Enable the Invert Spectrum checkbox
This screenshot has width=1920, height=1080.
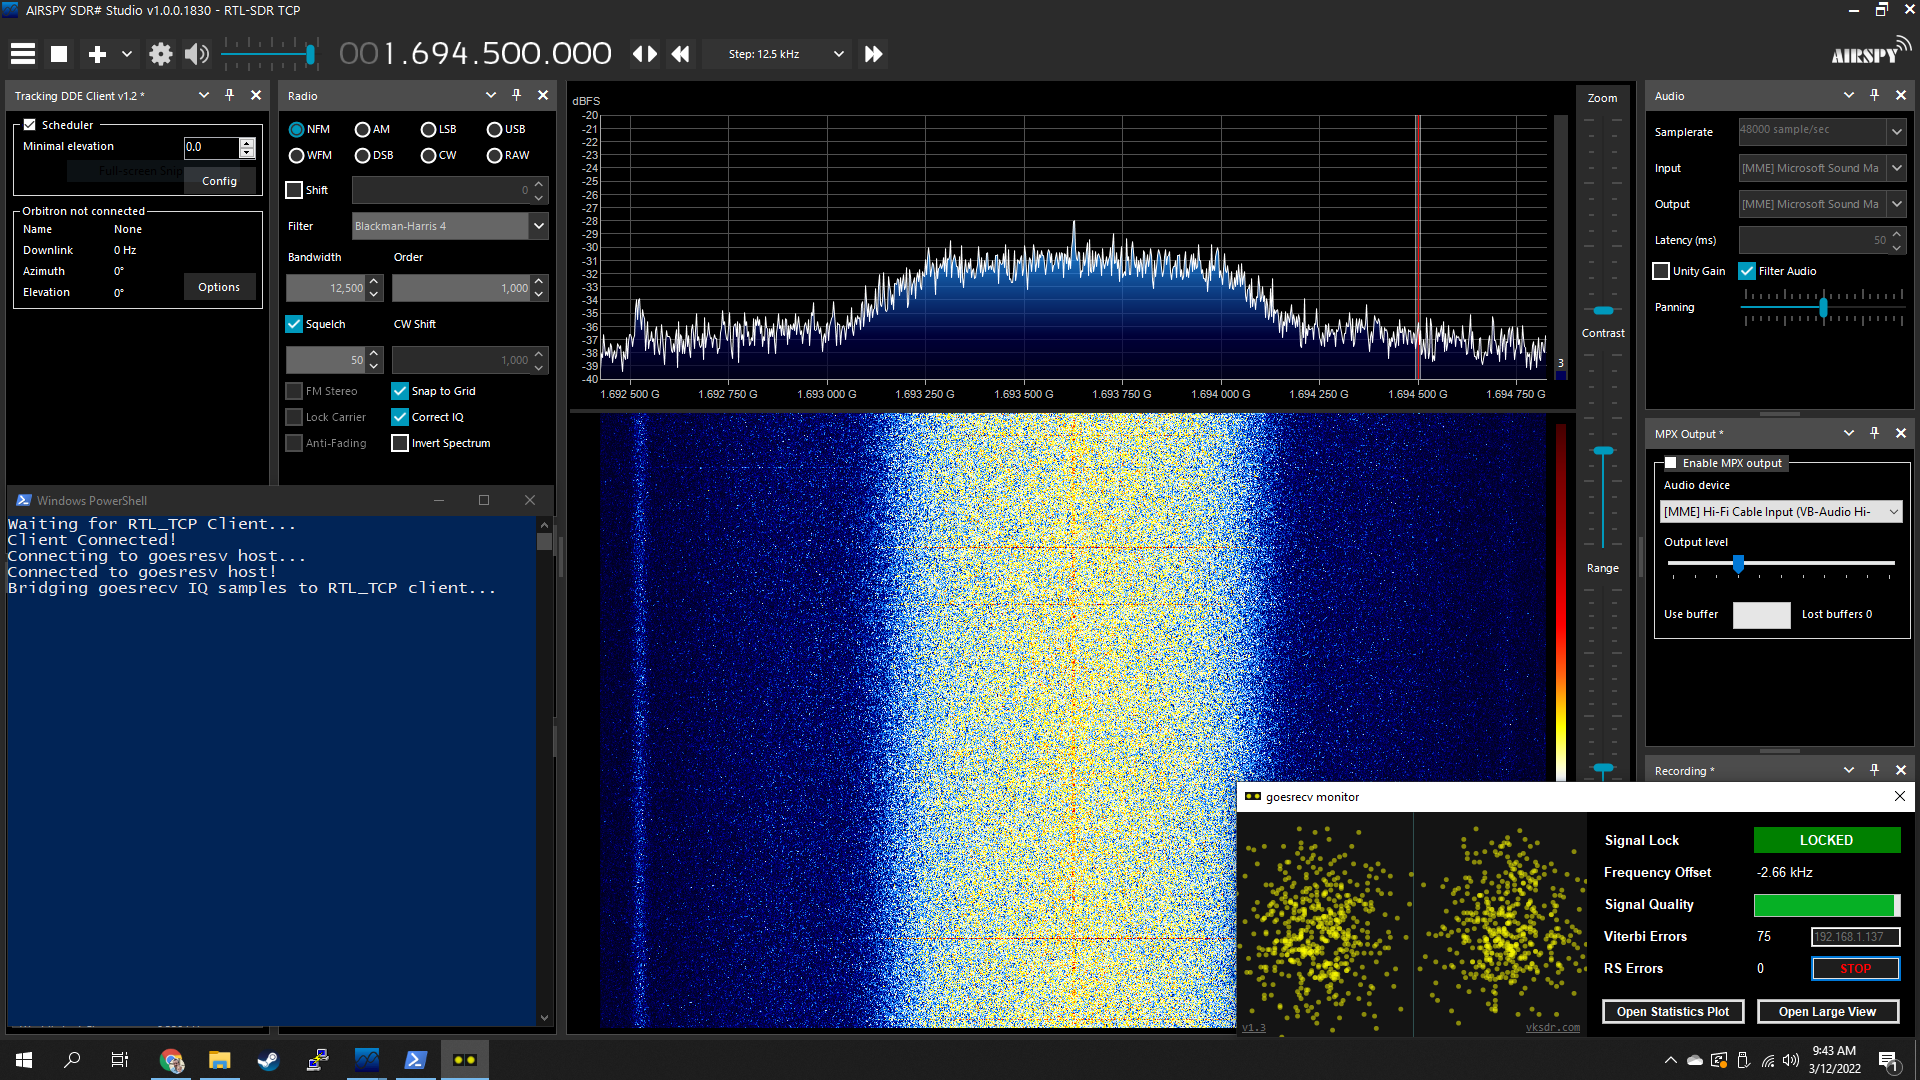tap(400, 443)
